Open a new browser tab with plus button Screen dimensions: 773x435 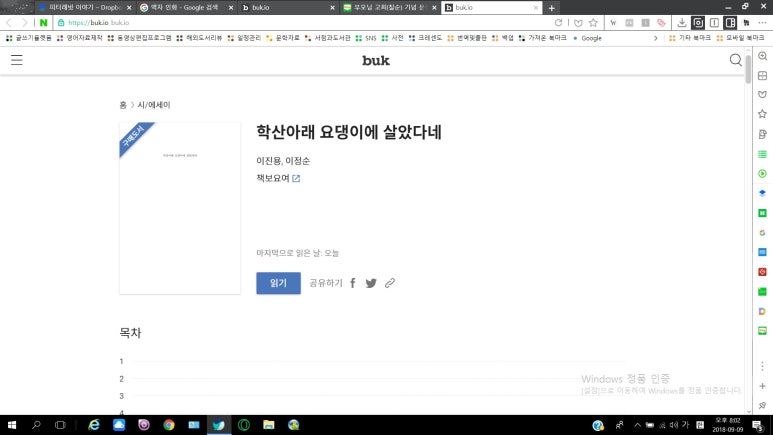click(552, 8)
